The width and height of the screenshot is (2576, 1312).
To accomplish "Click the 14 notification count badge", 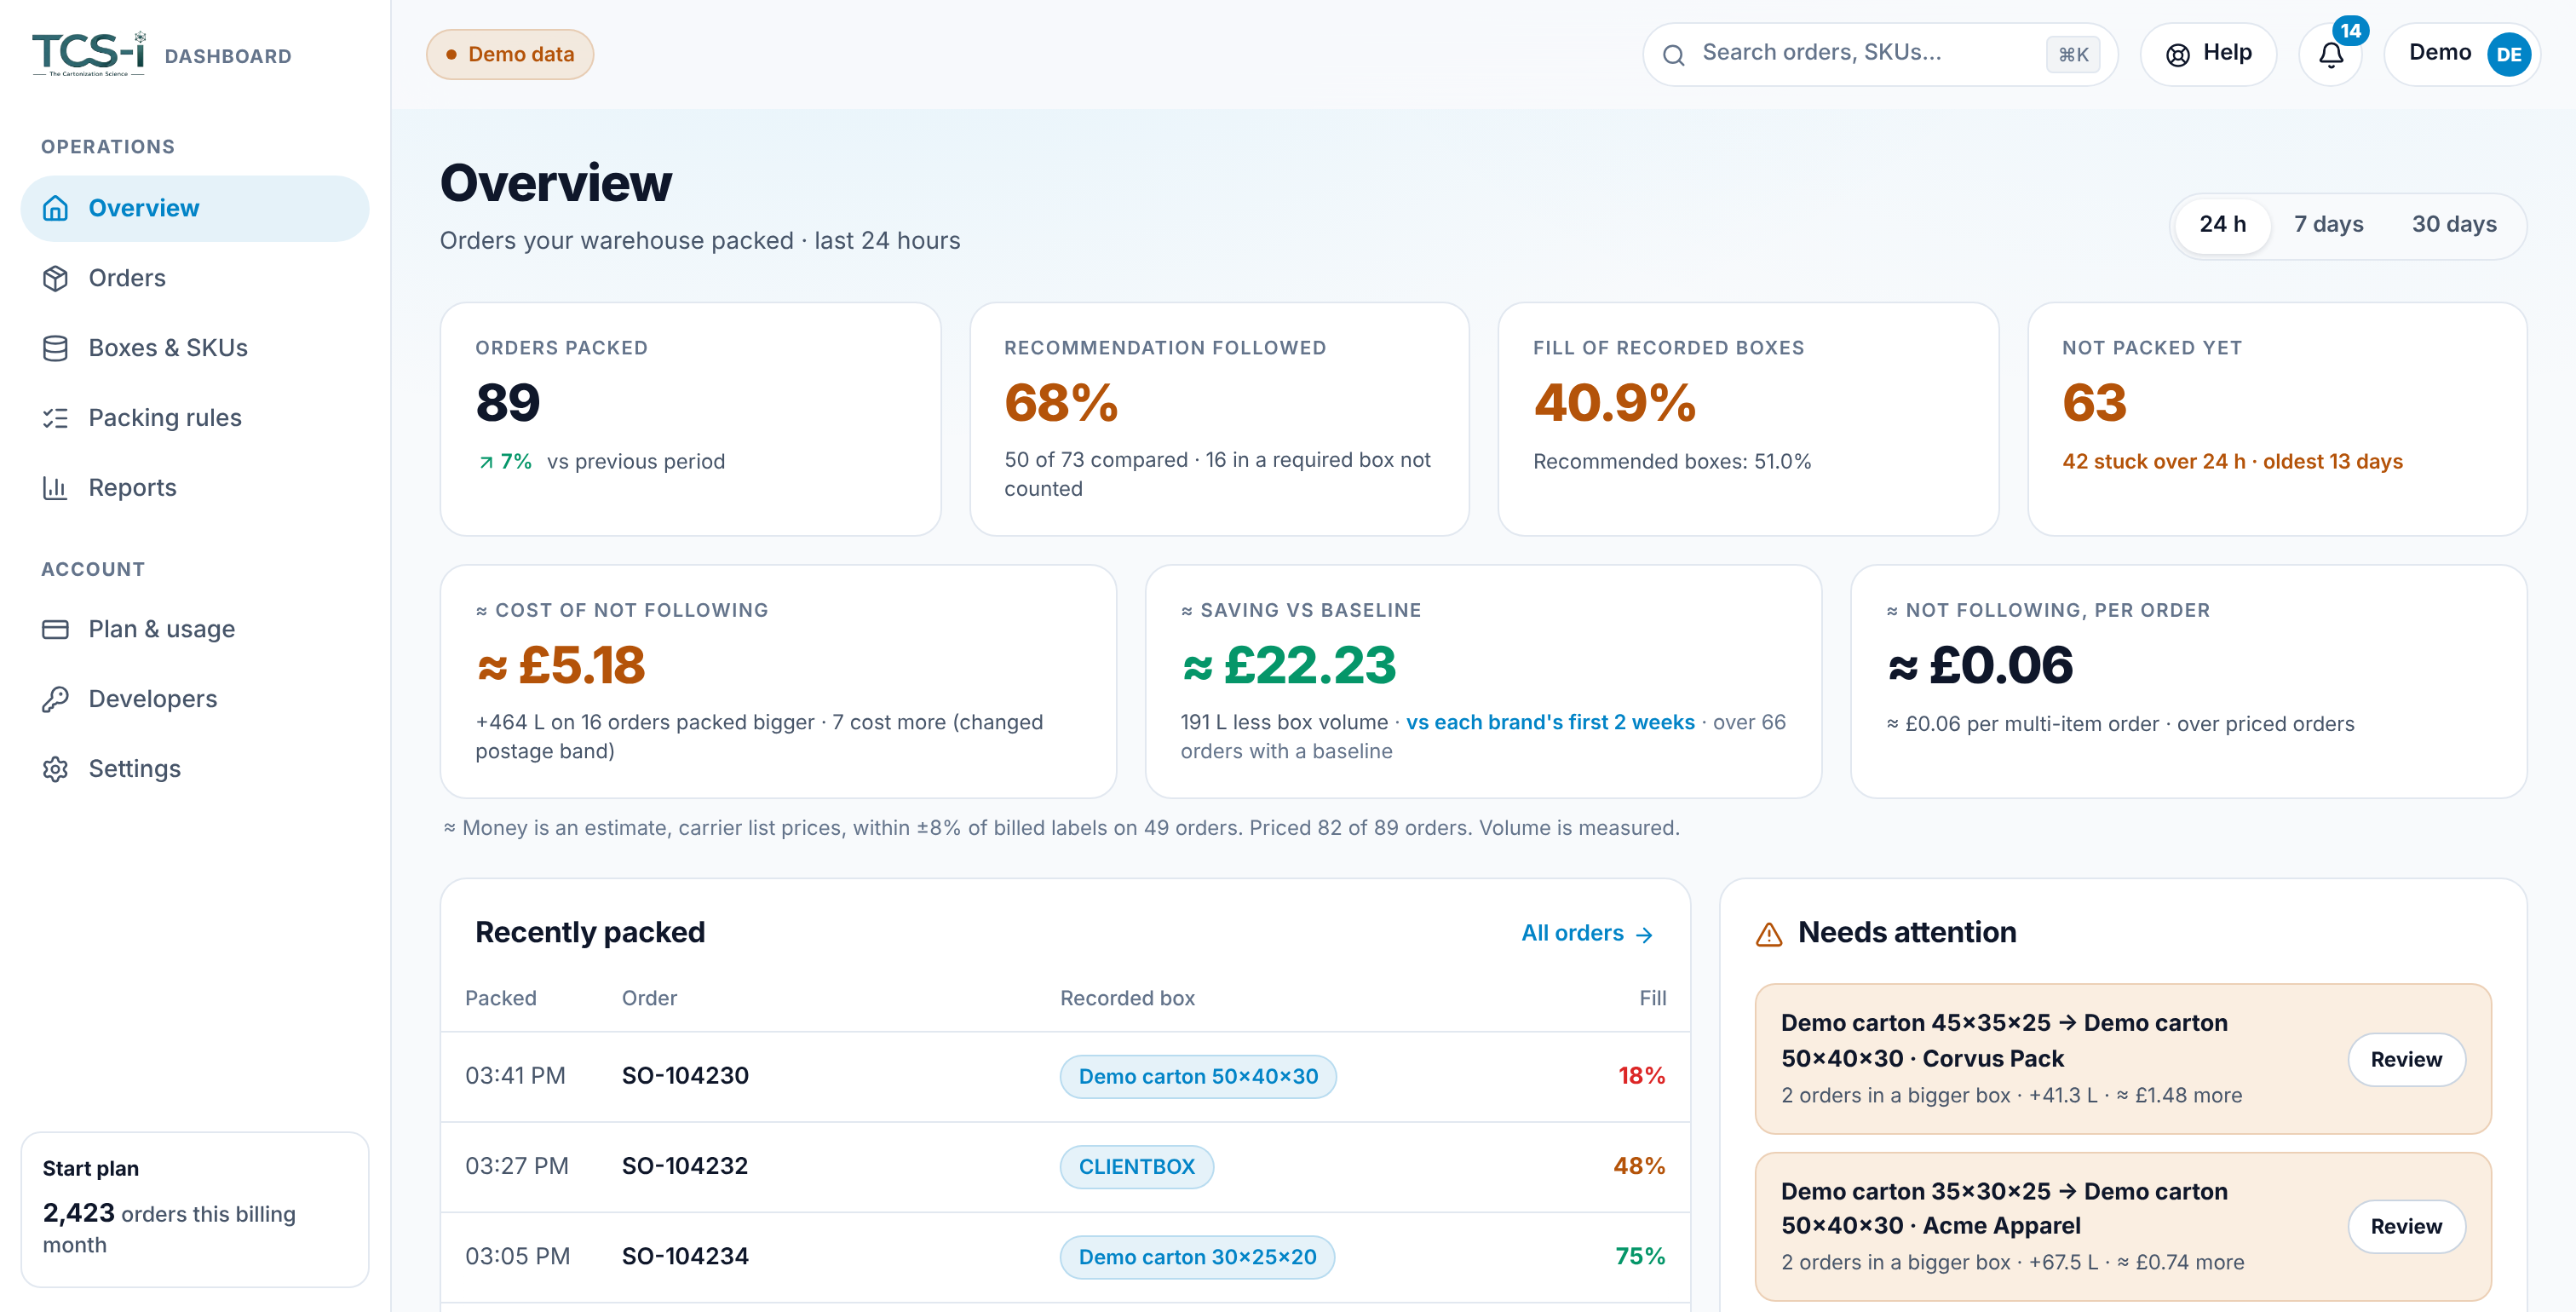I will [2350, 30].
